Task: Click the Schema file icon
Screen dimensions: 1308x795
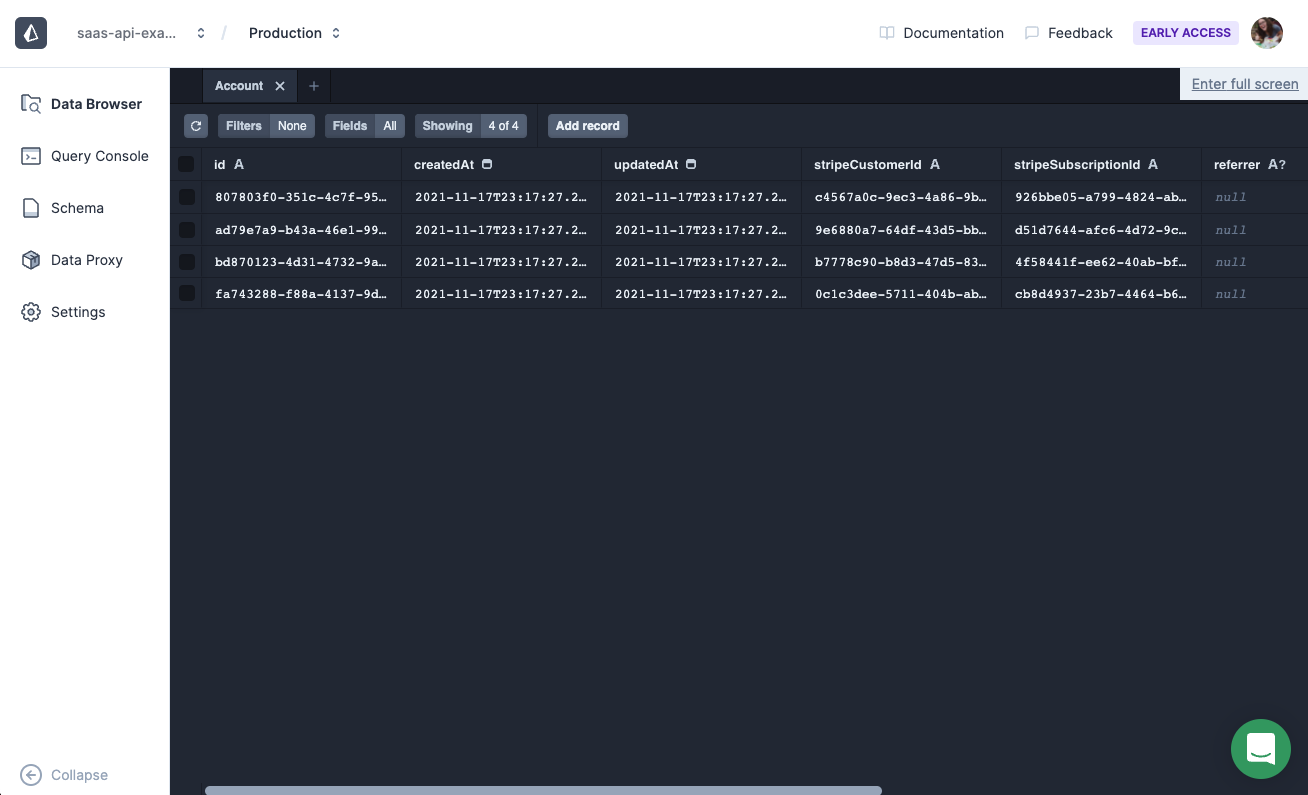Action: (31, 208)
